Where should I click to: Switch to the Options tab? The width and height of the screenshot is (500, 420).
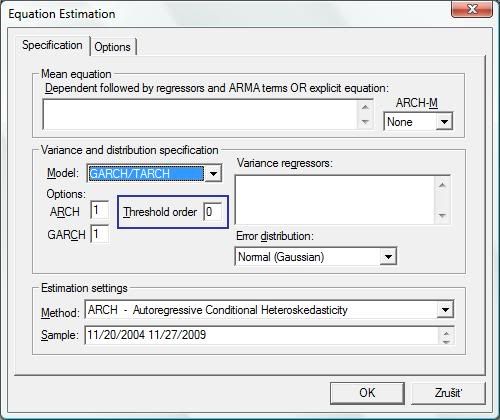click(113, 47)
